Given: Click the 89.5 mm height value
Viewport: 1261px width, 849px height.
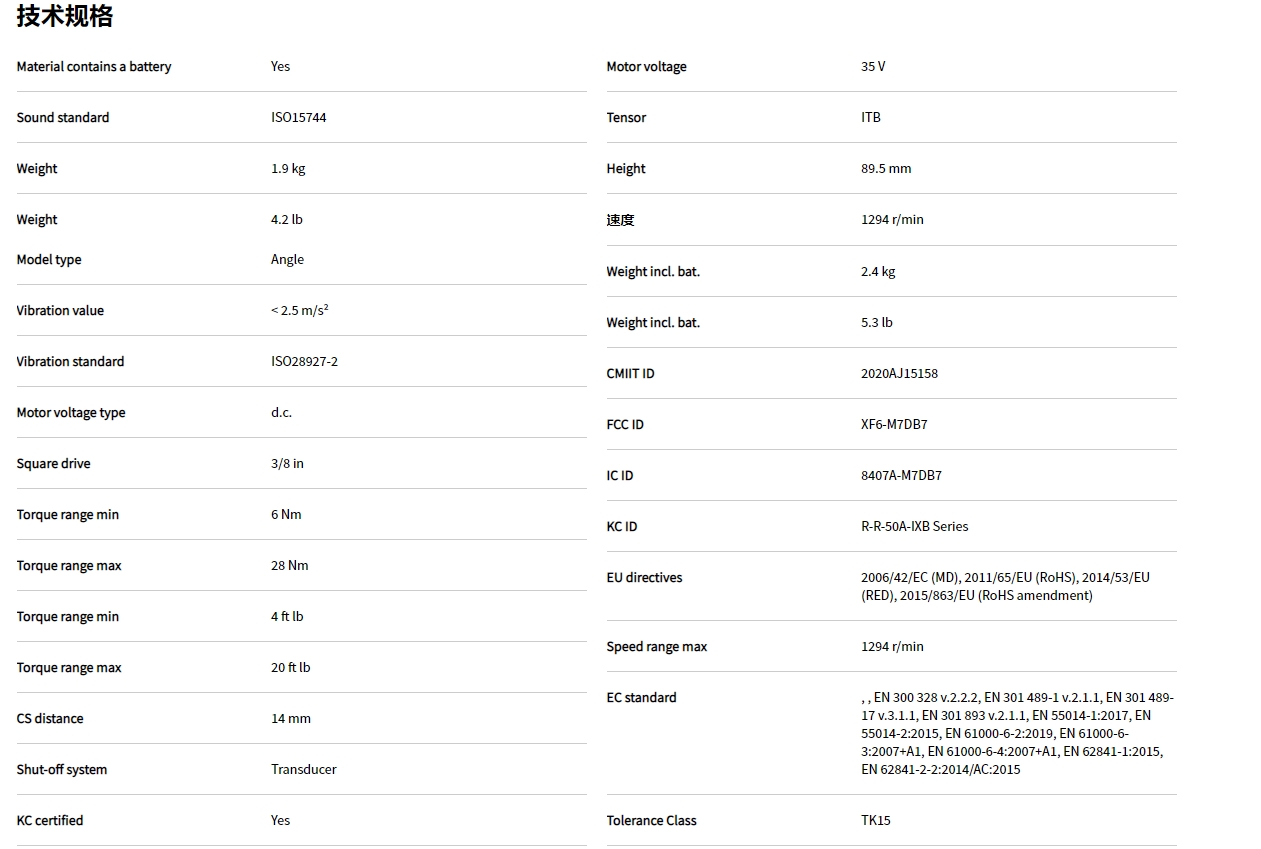Looking at the screenshot, I should tap(886, 169).
